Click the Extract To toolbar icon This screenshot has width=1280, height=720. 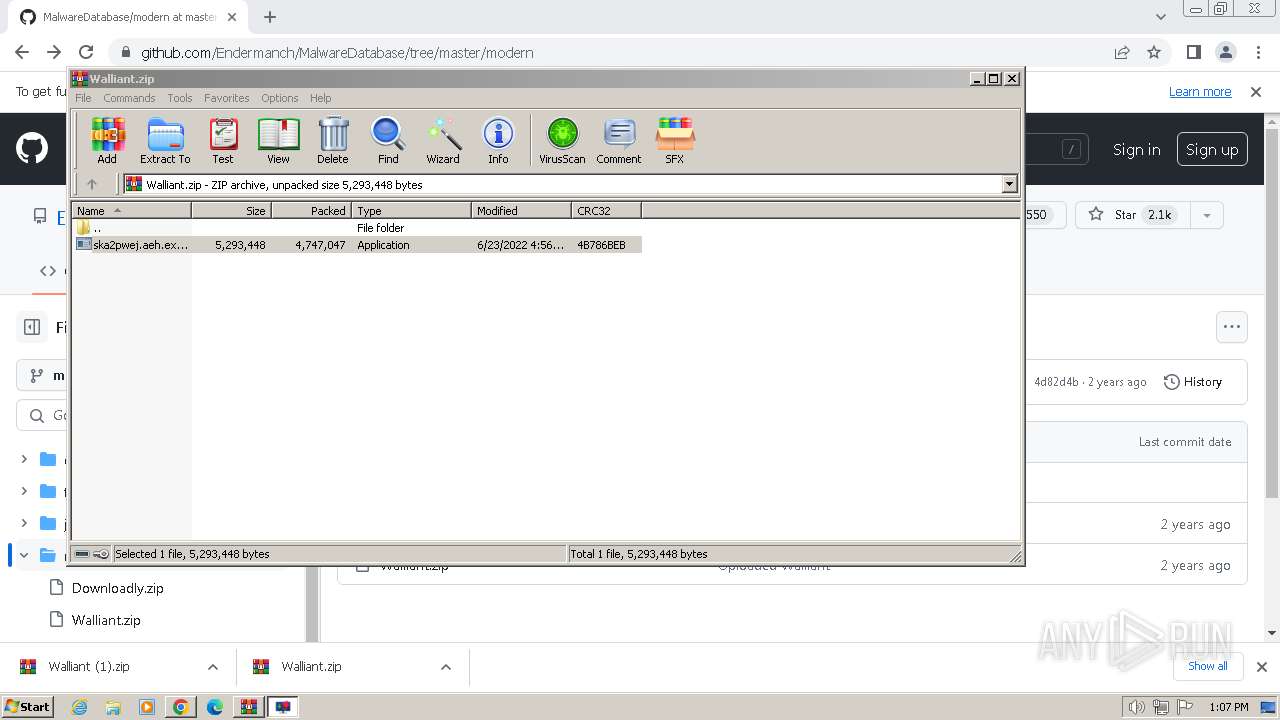[165, 140]
